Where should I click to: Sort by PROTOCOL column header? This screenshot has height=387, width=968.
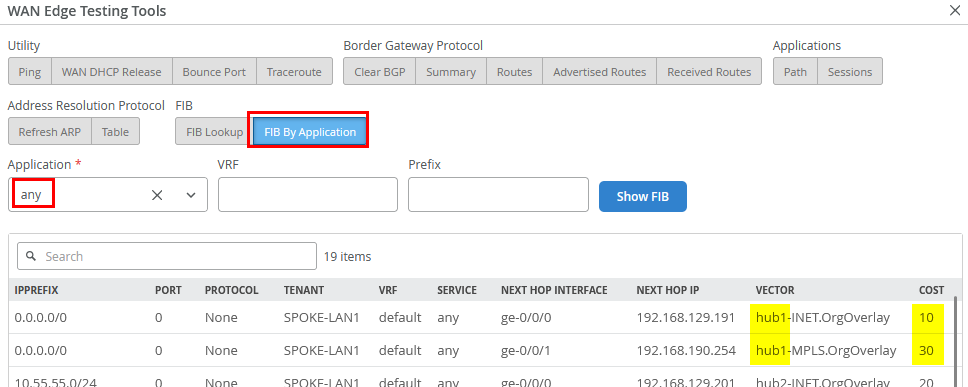[x=232, y=289]
